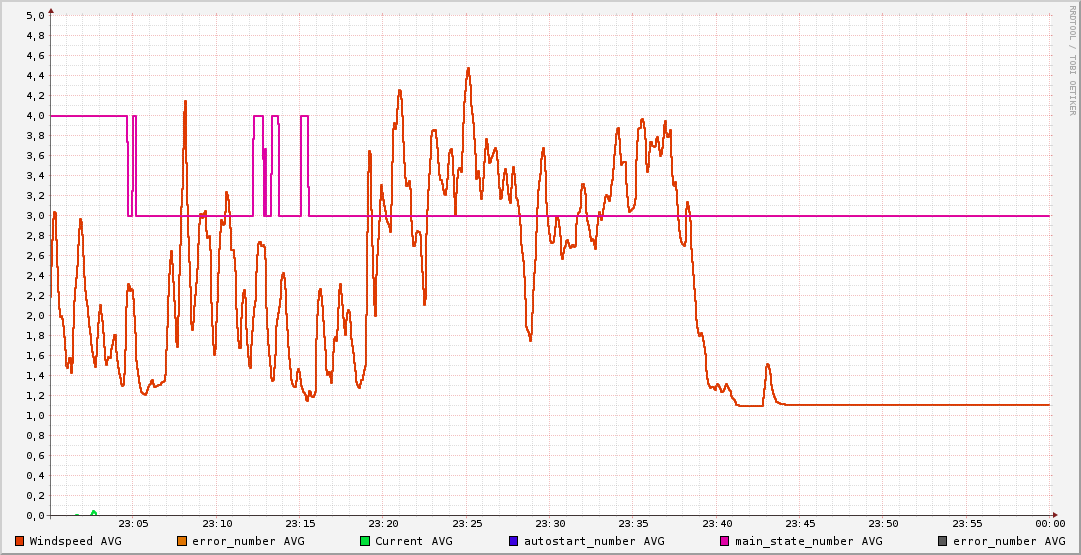Click the autostart_number AVG legend label
The image size is (1081, 555).
click(x=593, y=541)
